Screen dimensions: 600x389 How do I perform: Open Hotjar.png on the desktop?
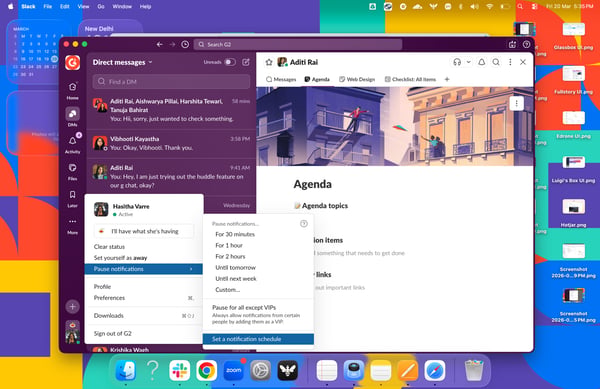573,213
